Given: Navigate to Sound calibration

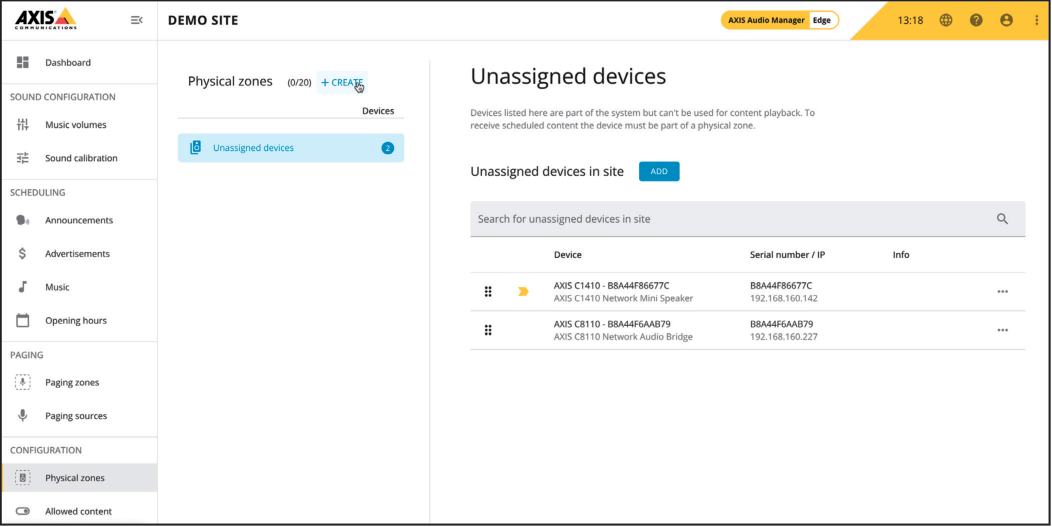Looking at the screenshot, I should click(x=81, y=158).
